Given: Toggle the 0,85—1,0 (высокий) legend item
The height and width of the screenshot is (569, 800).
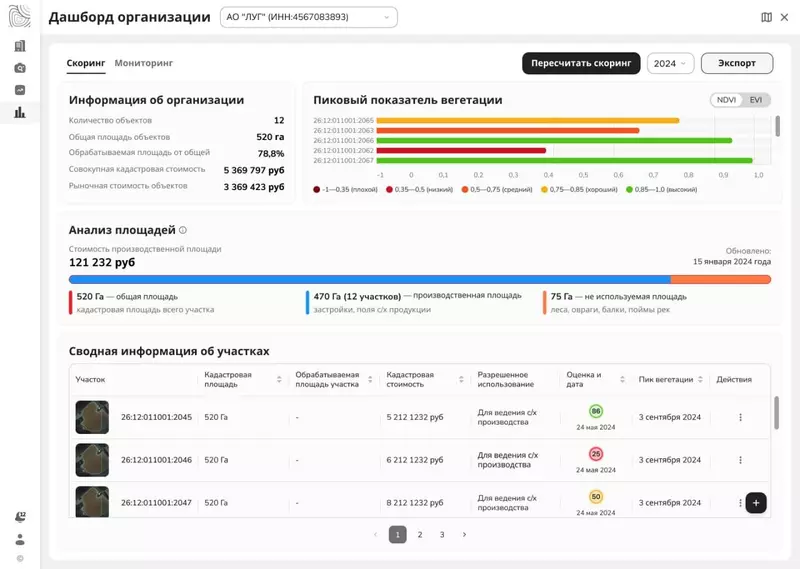Looking at the screenshot, I should tap(661, 189).
